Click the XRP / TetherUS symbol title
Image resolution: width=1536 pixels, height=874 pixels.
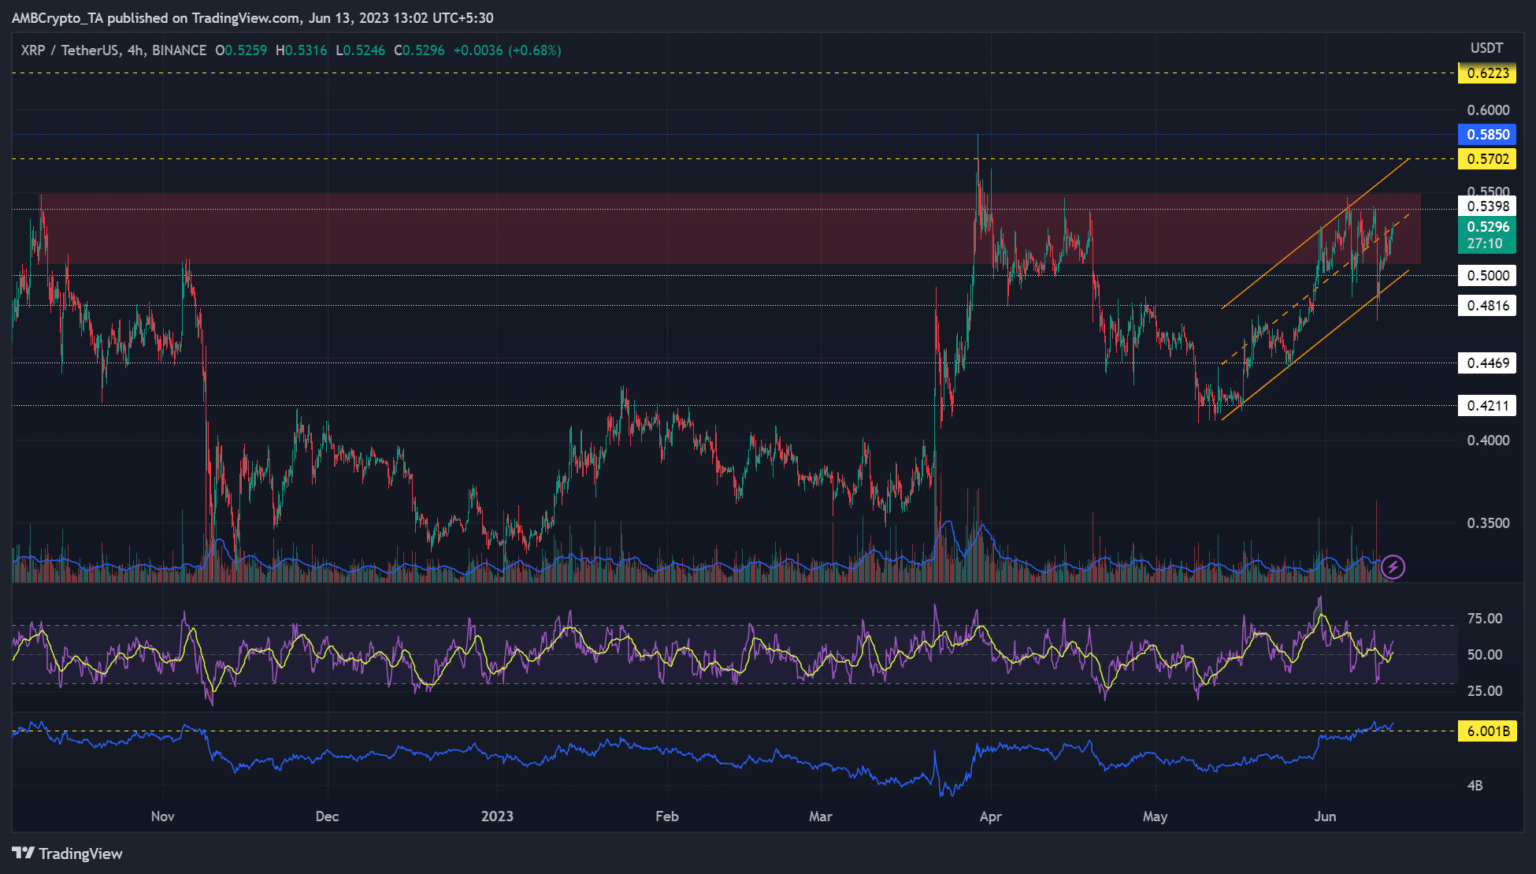[x=113, y=50]
